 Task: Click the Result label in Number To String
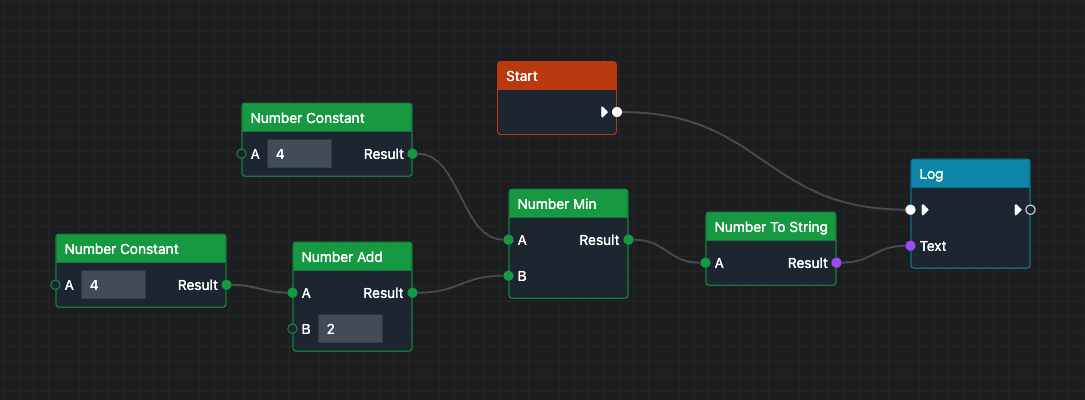coord(808,263)
